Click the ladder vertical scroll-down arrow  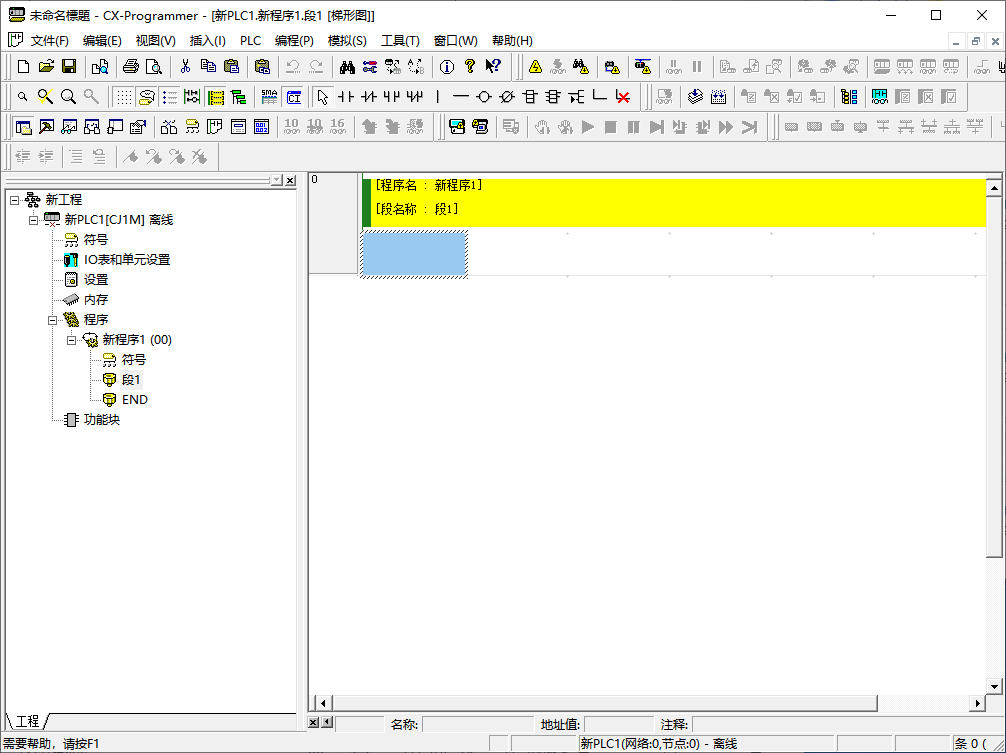pos(994,686)
